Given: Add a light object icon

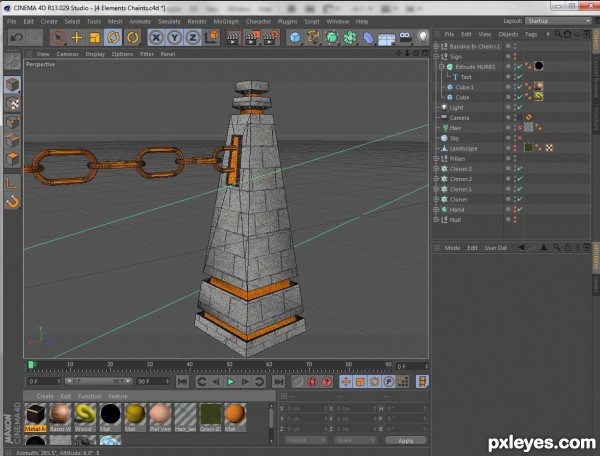Looking at the screenshot, I should pos(422,37).
